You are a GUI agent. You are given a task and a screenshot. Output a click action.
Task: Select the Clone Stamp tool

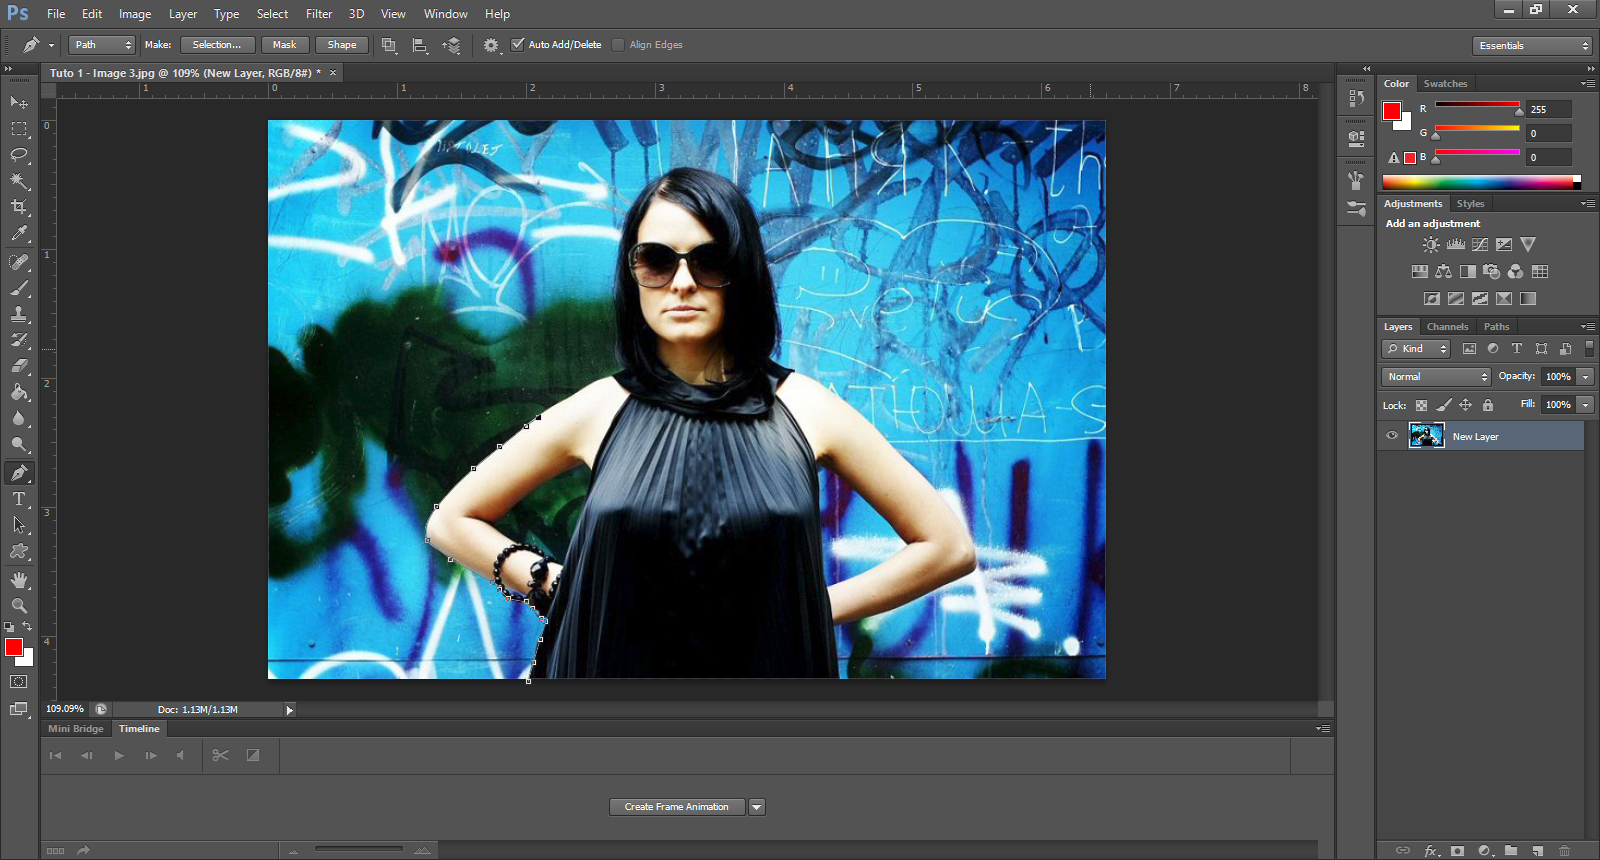click(19, 314)
